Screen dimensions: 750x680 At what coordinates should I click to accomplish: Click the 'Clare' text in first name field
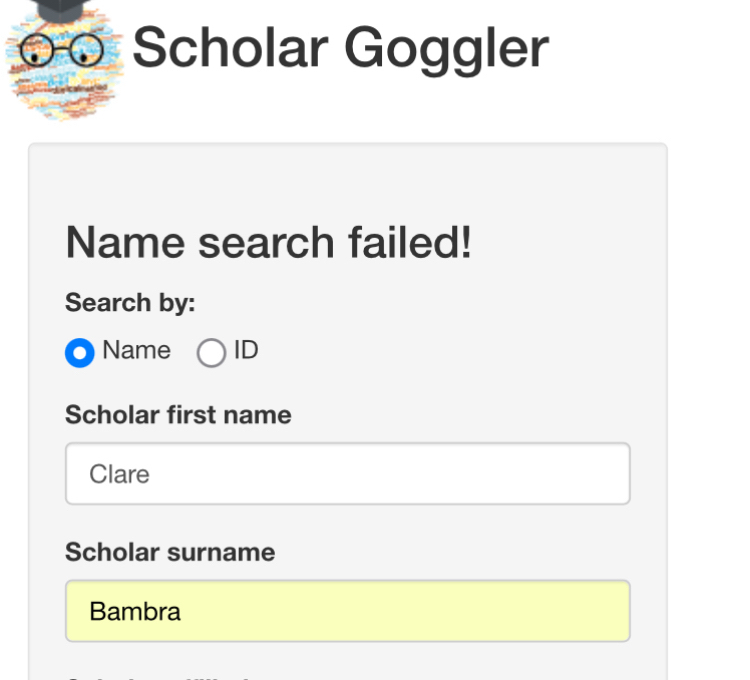119,474
